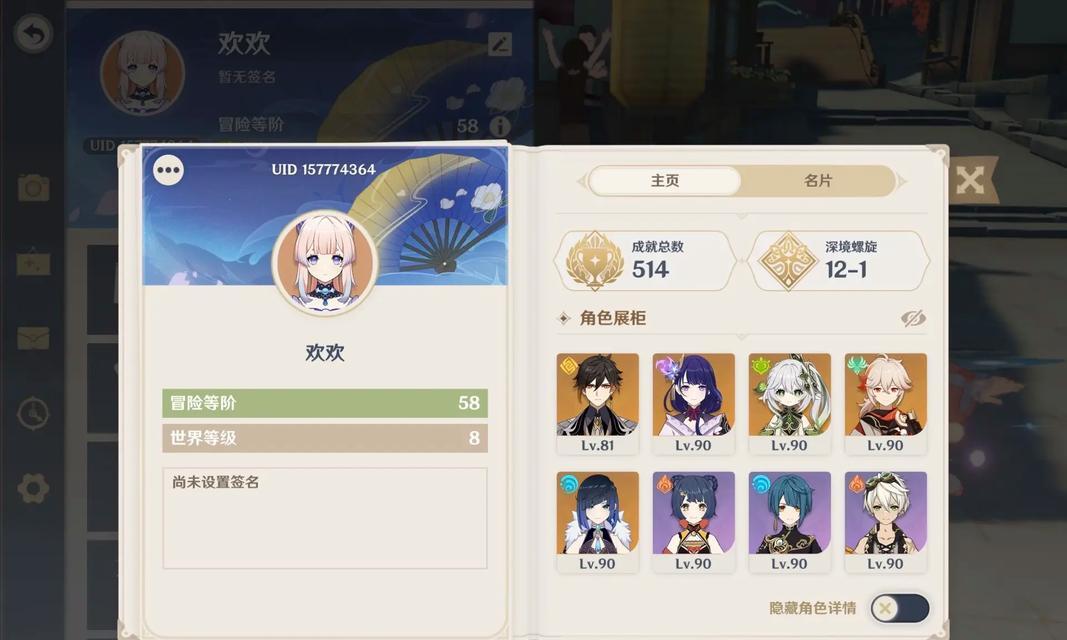Select the Lv.81 Zhongli character card
The image size is (1067, 640).
(597, 404)
